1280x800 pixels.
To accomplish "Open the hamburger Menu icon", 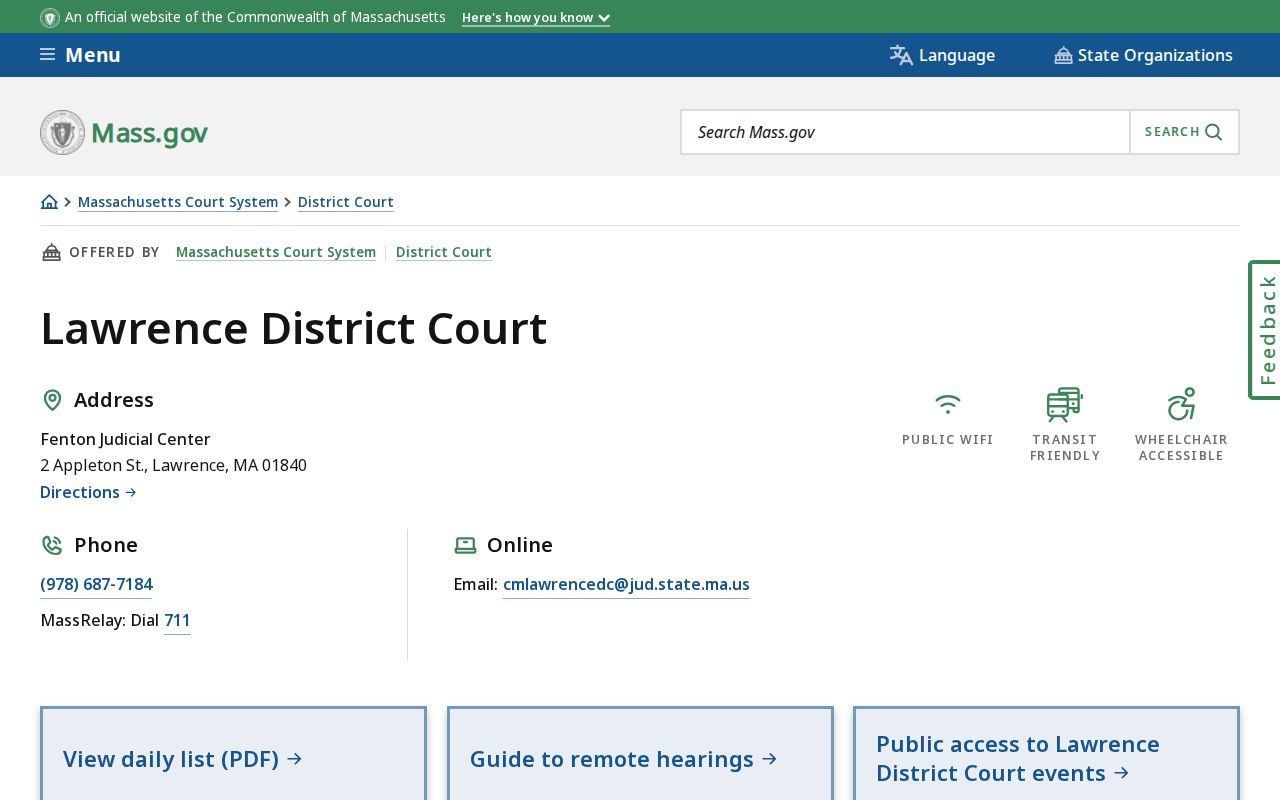I will 47,55.
